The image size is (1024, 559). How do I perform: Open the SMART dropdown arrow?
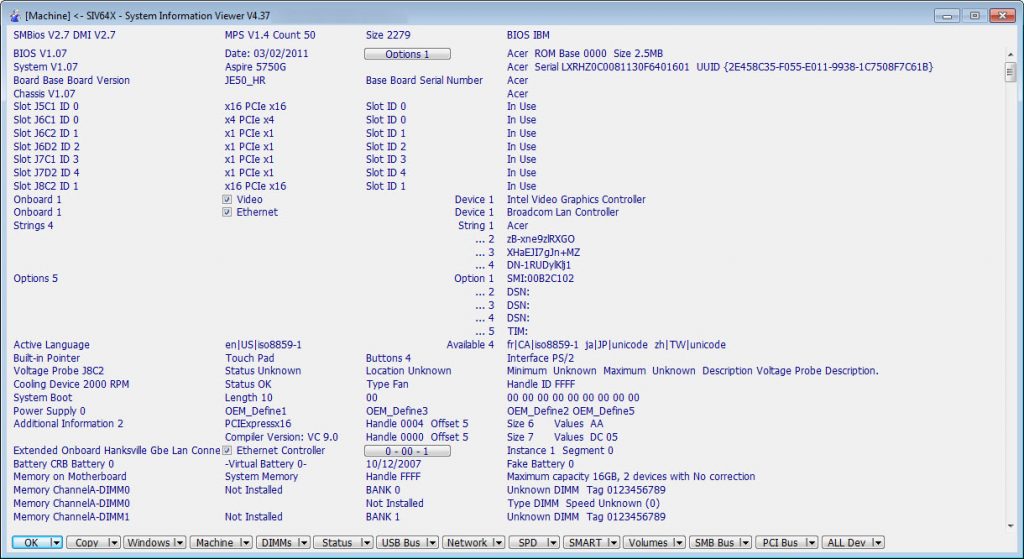click(x=613, y=543)
